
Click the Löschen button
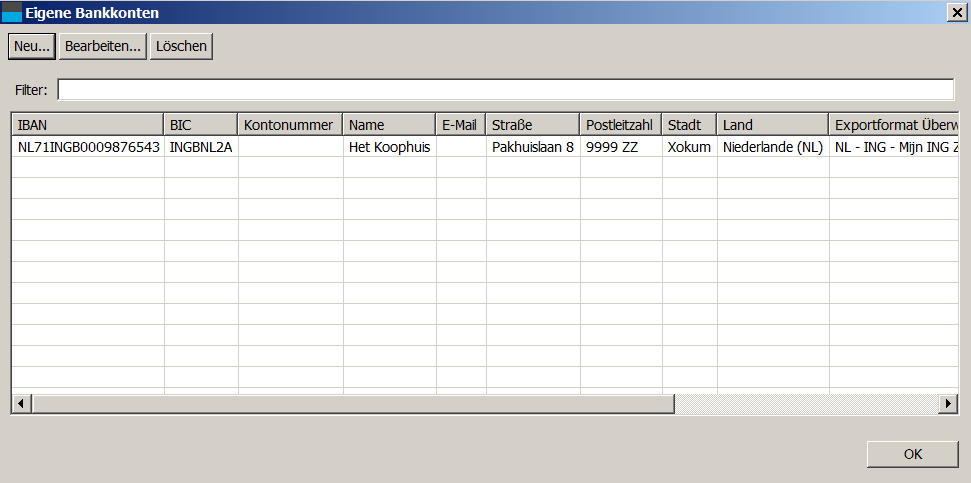point(181,46)
